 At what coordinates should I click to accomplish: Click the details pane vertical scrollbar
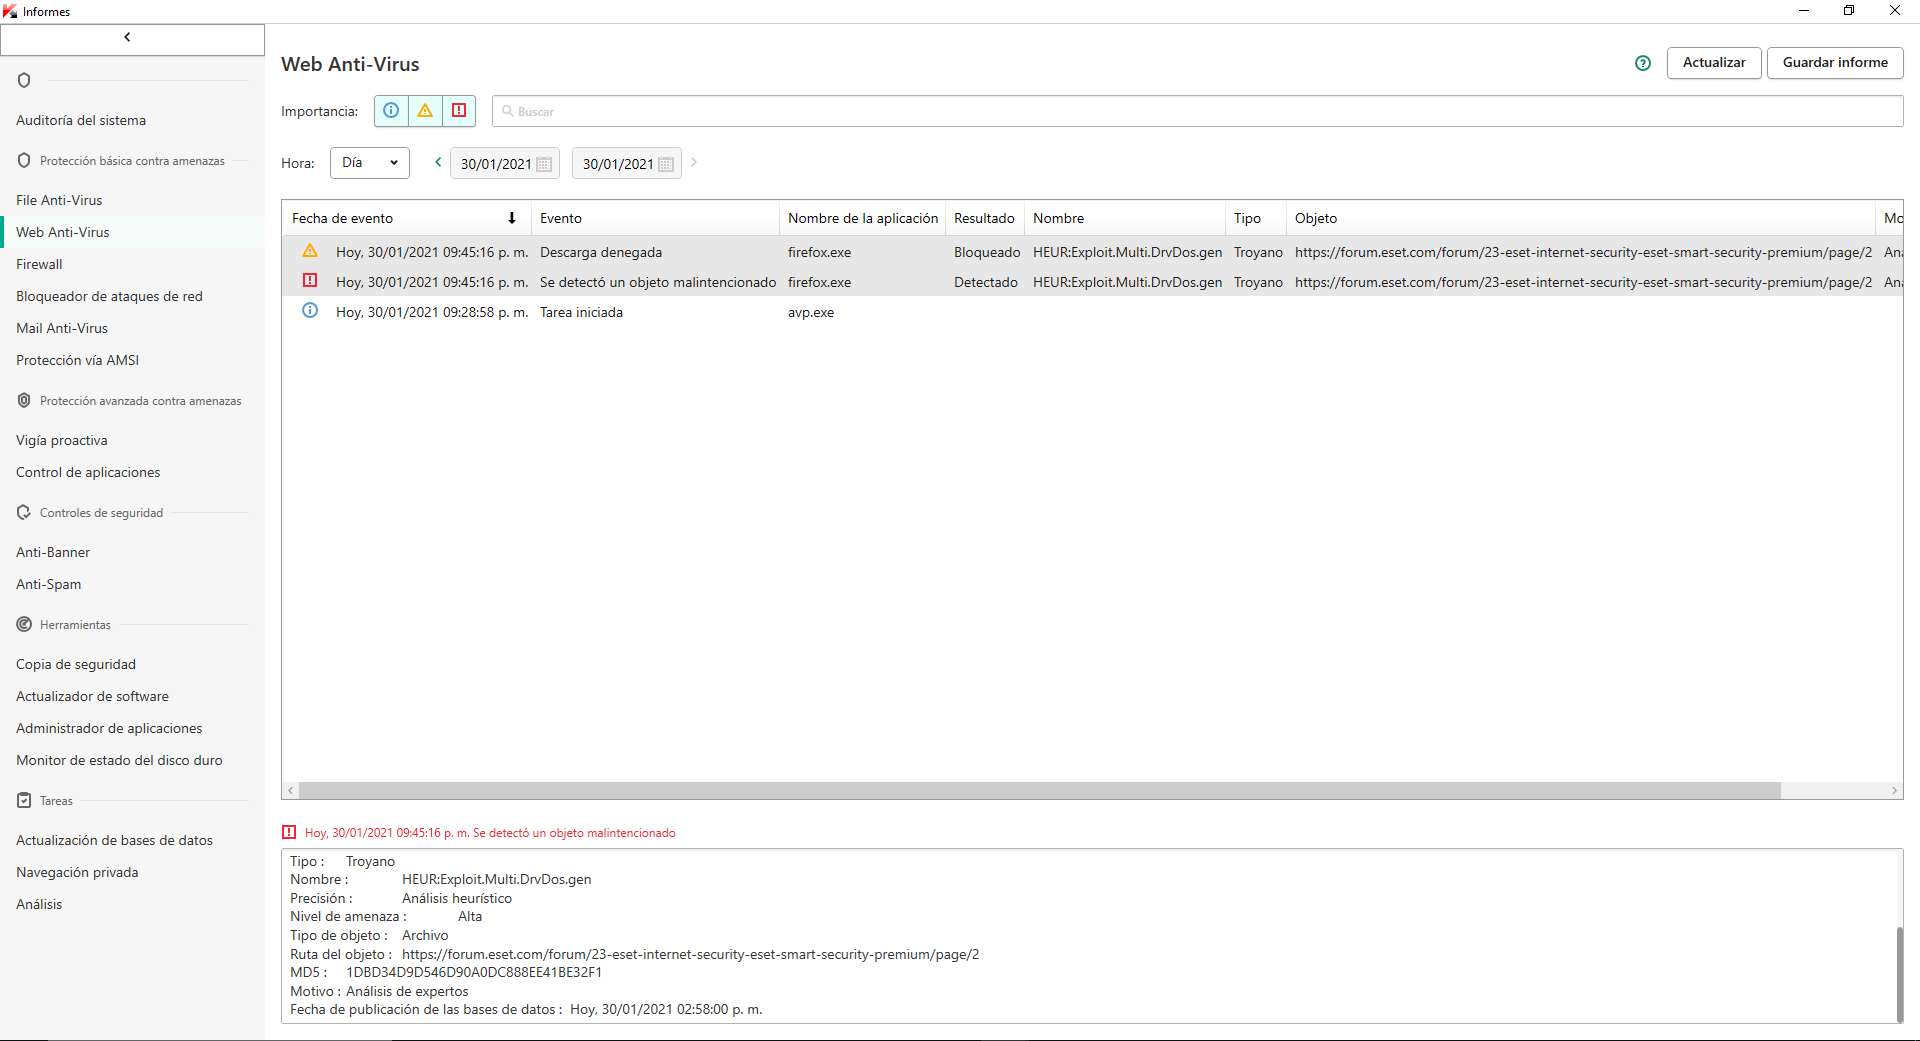pyautogui.click(x=1899, y=974)
